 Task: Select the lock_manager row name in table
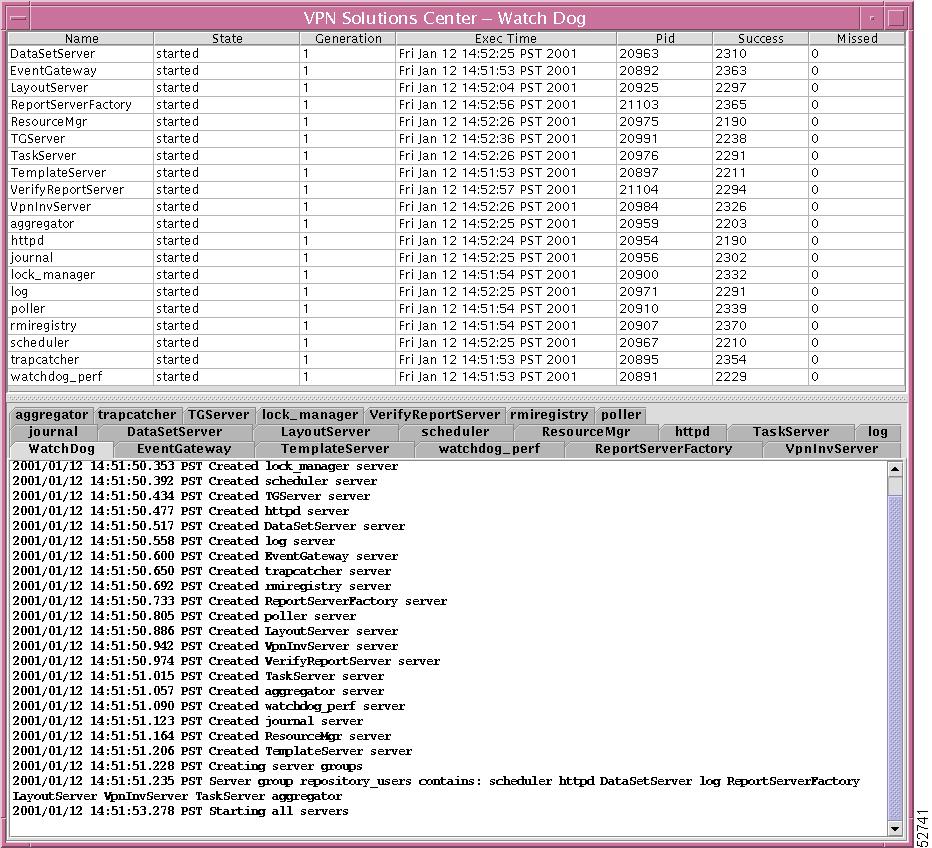coord(53,275)
